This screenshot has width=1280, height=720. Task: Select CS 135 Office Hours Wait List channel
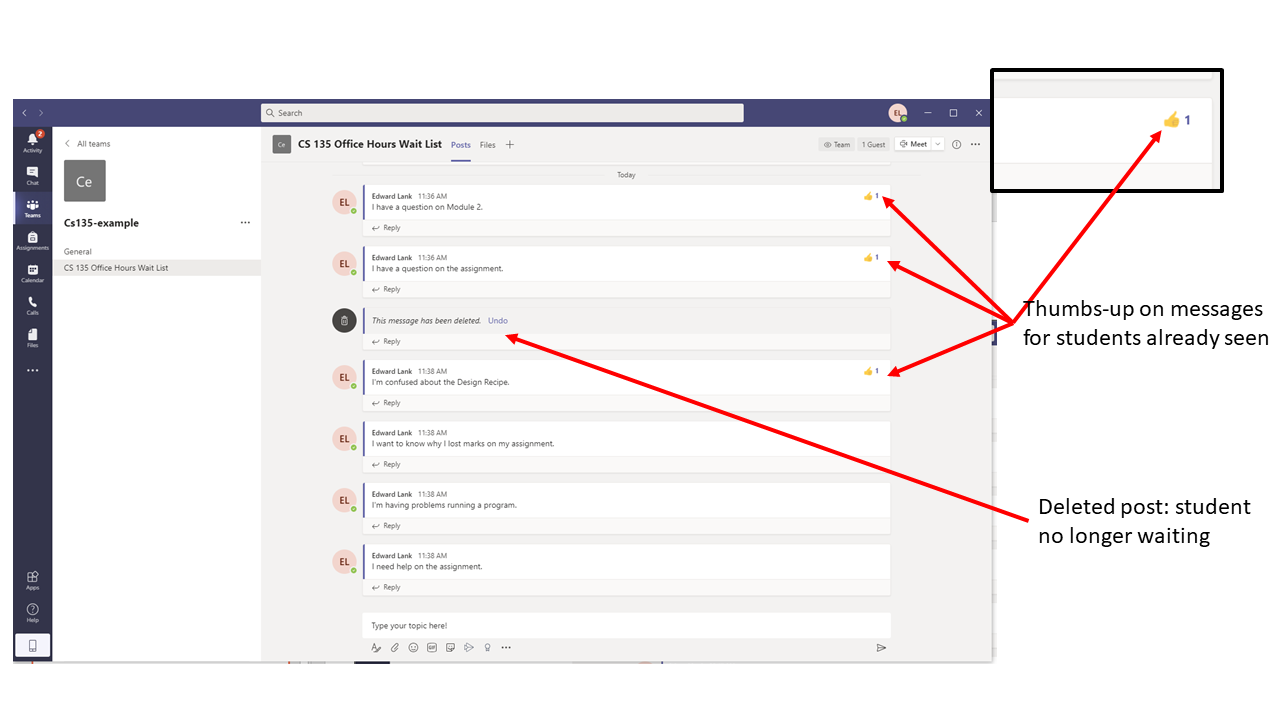click(x=116, y=268)
